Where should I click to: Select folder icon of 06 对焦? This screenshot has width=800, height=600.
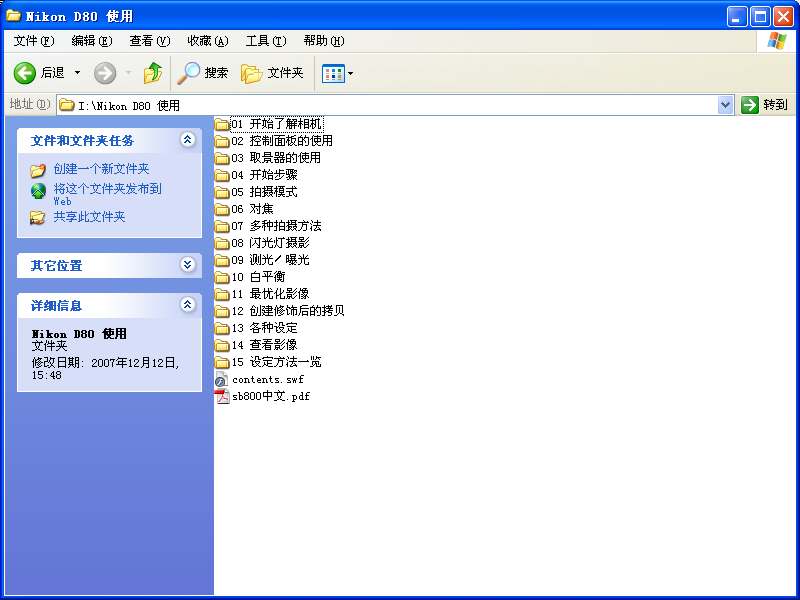click(x=222, y=209)
